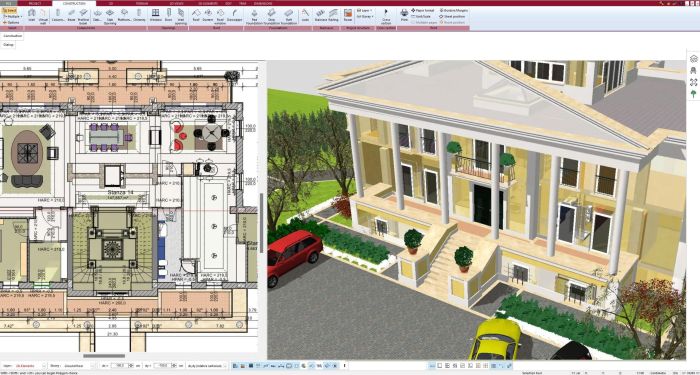
Task: Click the dy value input field
Action: 162,366
